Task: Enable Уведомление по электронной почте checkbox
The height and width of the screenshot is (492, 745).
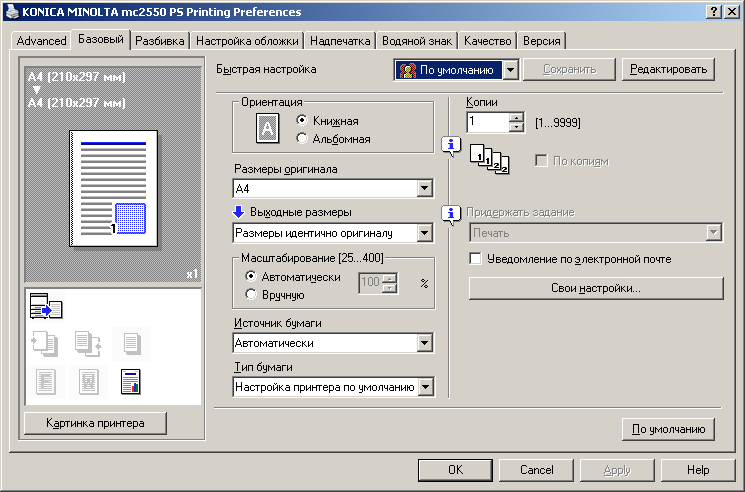Action: [475, 258]
